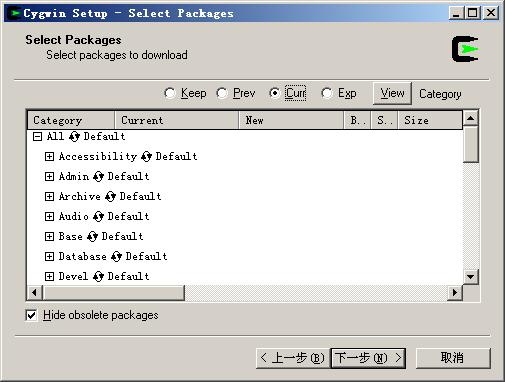Select the Database row label

point(83,256)
